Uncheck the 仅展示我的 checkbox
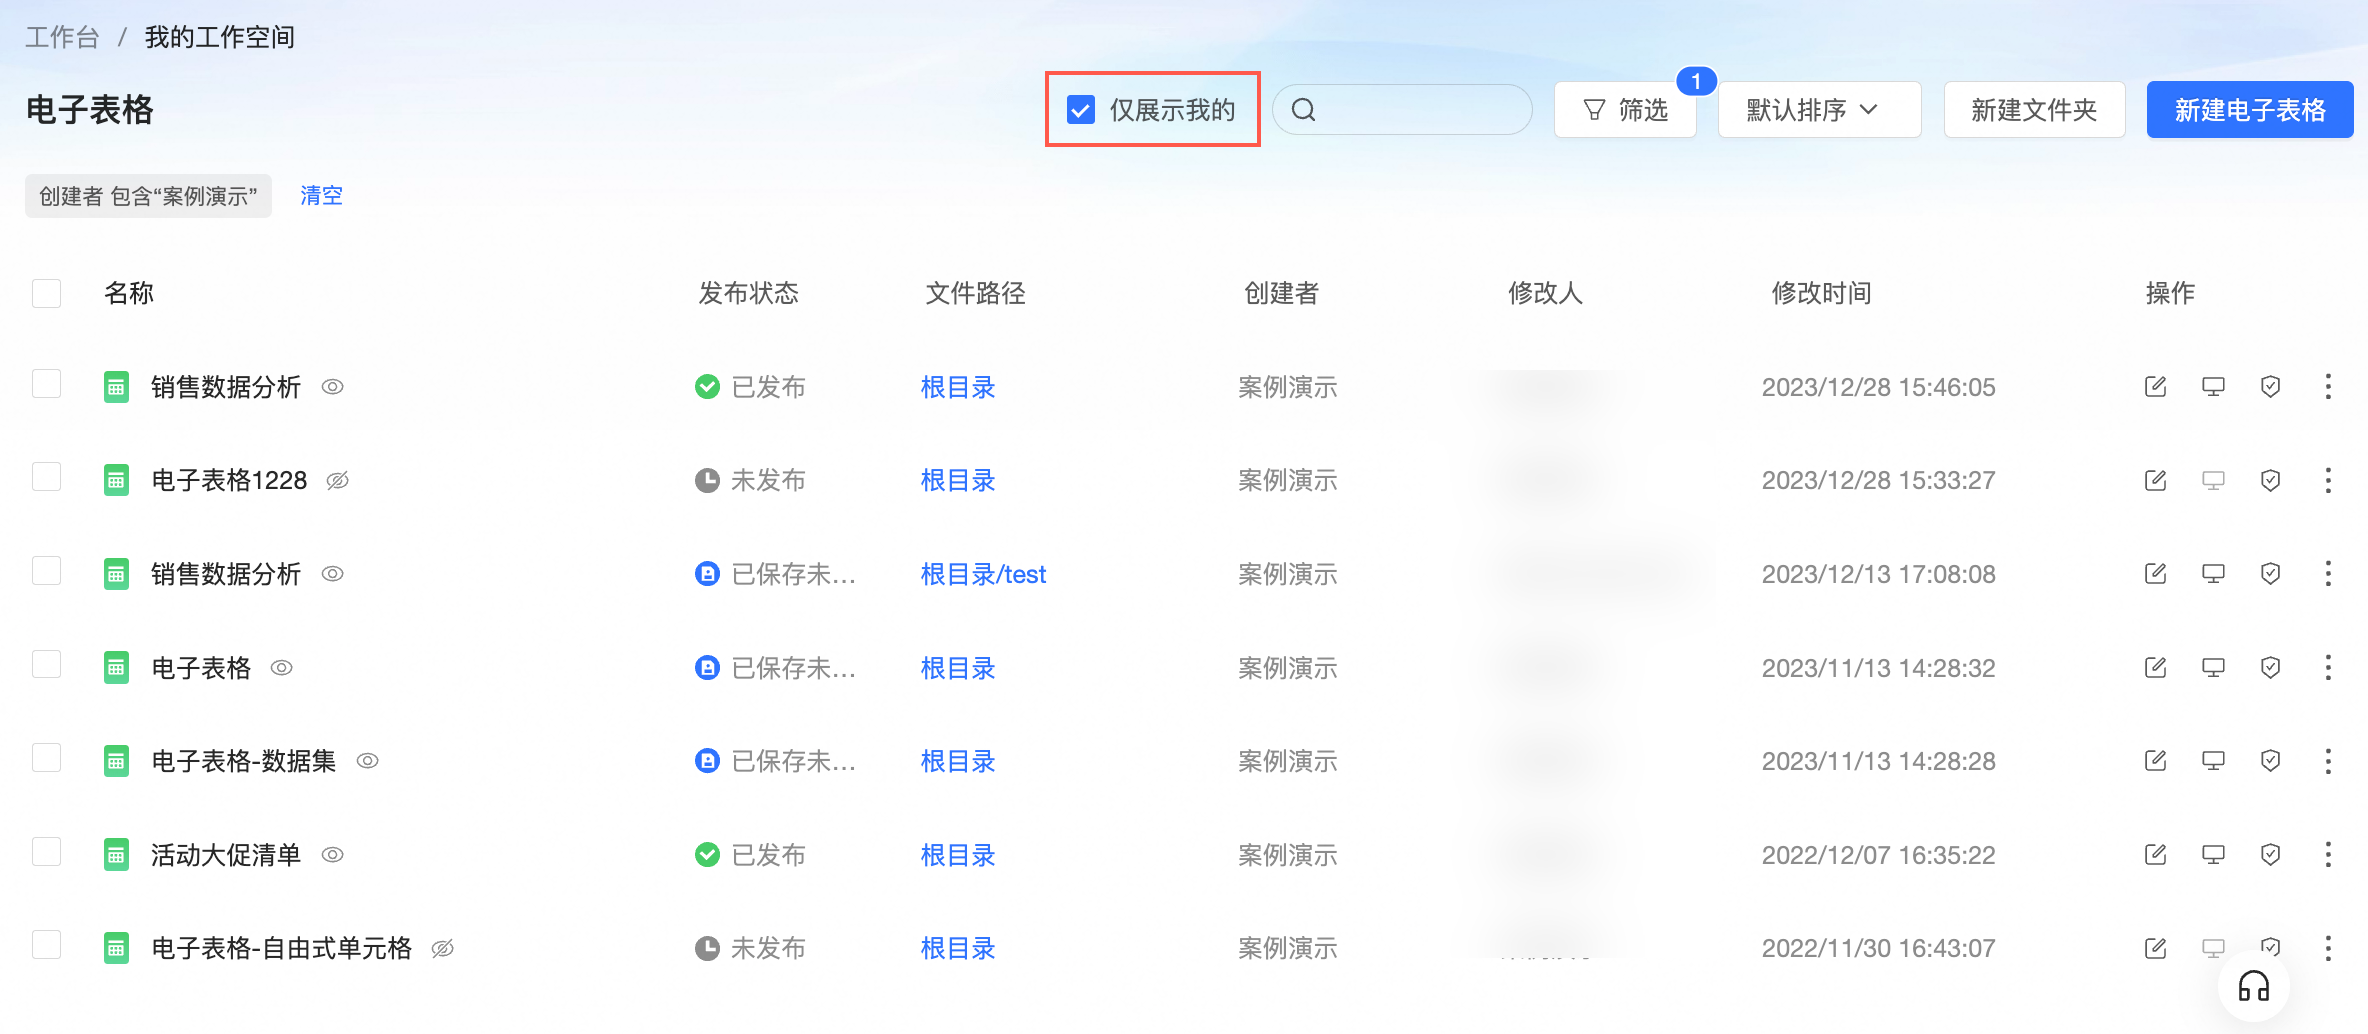Image resolution: width=2368 pixels, height=1034 pixels. [x=1081, y=110]
